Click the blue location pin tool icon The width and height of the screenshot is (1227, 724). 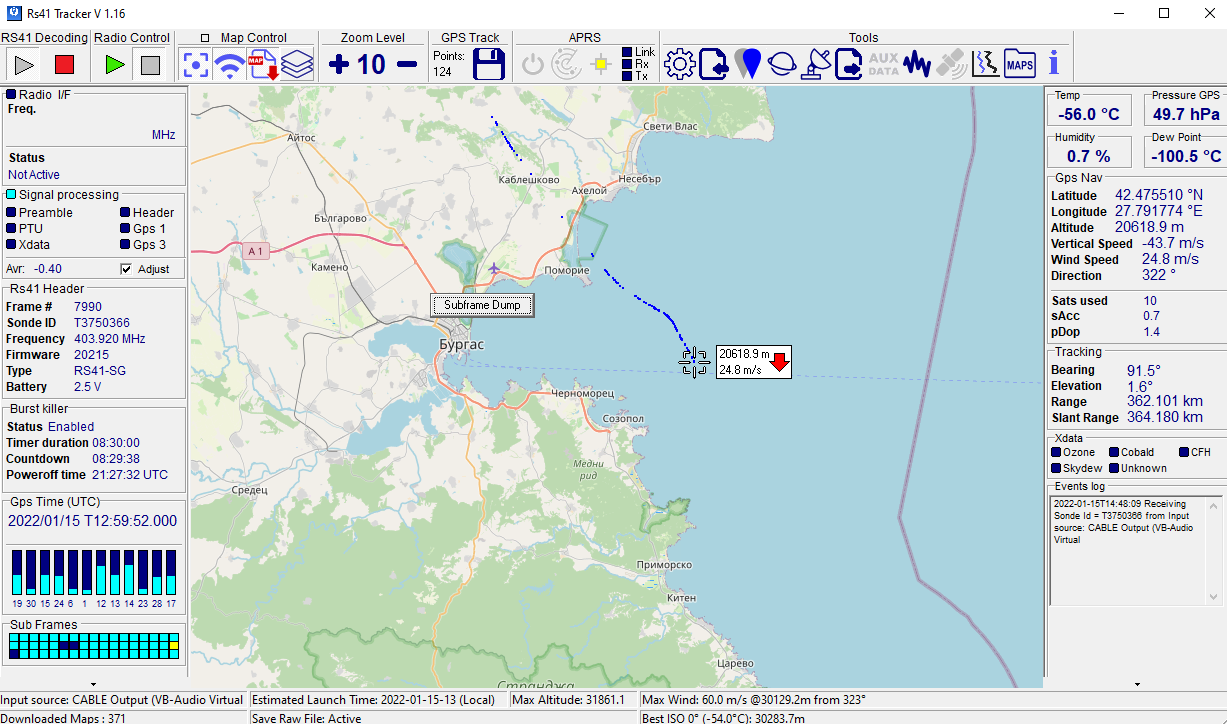(748, 65)
